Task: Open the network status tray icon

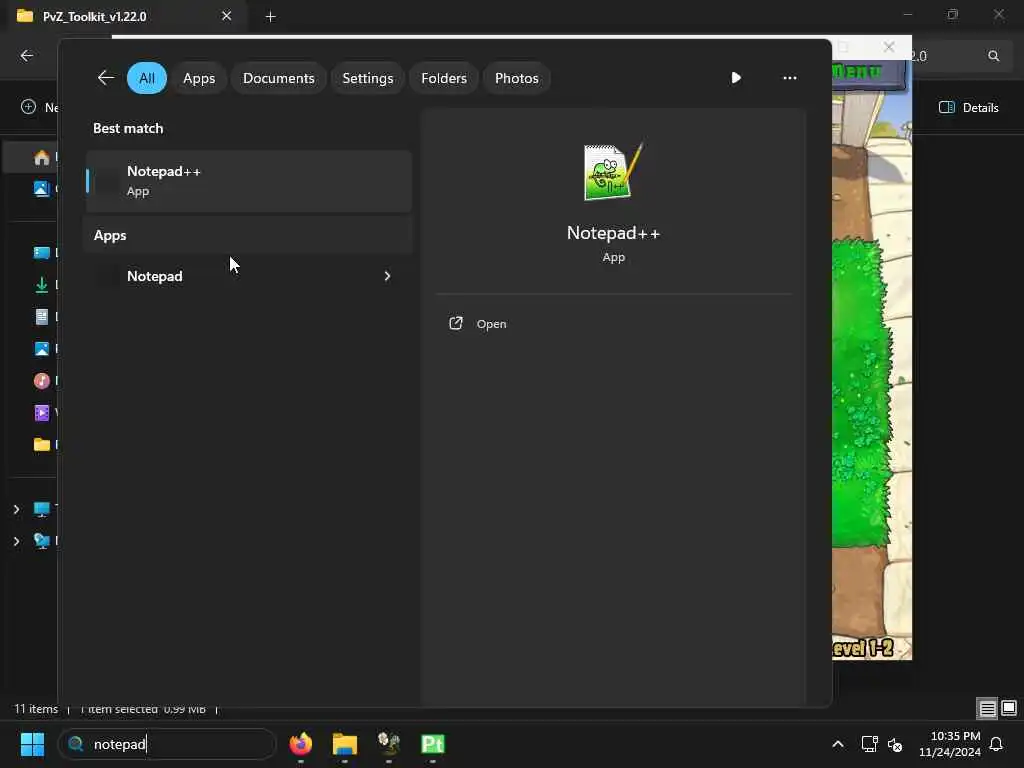Action: click(x=869, y=744)
